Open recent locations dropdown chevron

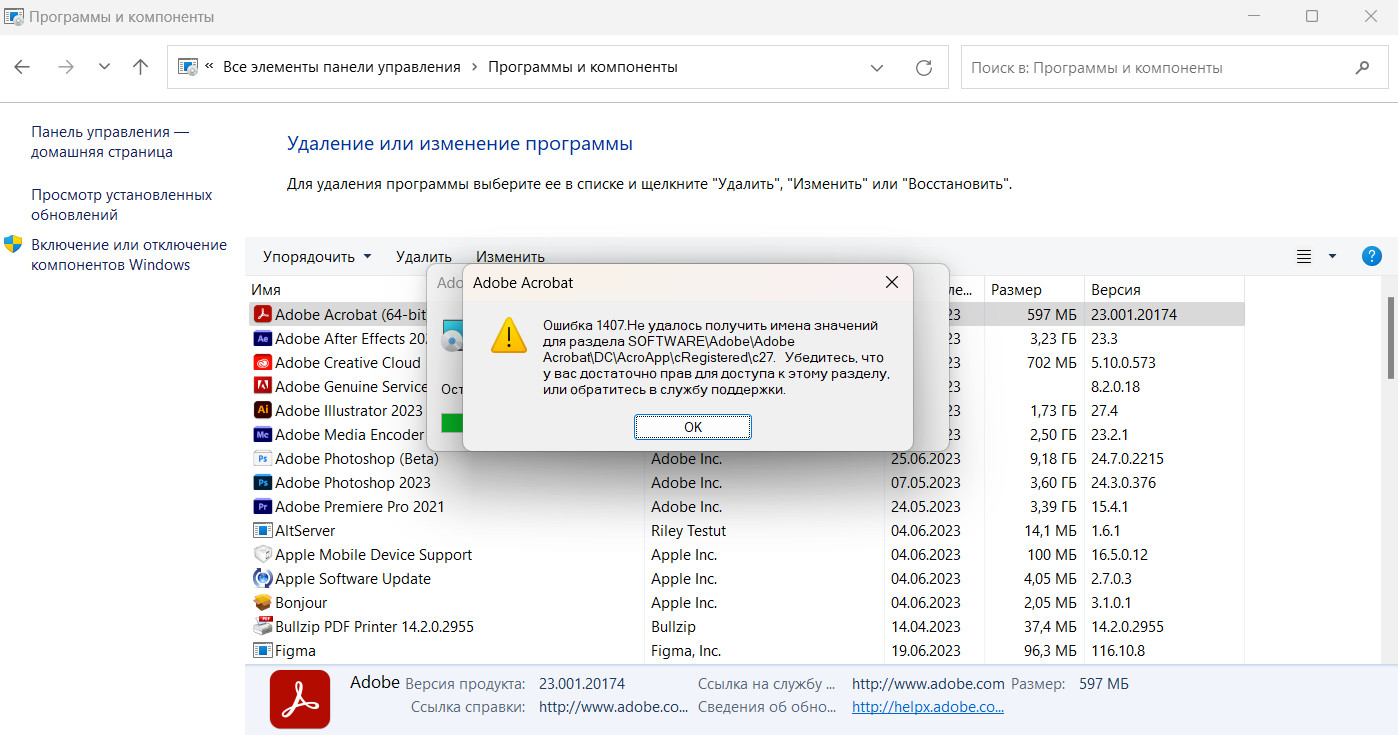[x=104, y=67]
